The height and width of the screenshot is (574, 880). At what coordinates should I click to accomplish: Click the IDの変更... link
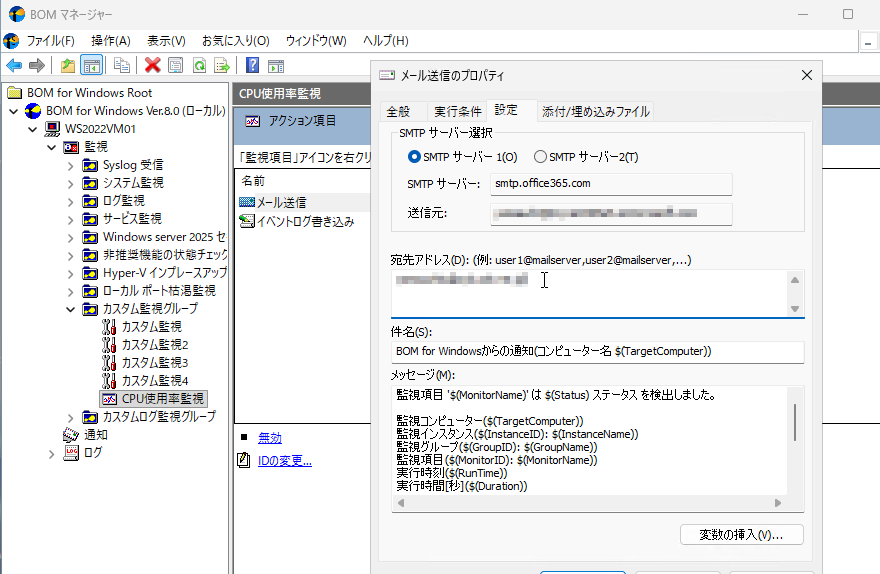(285, 461)
